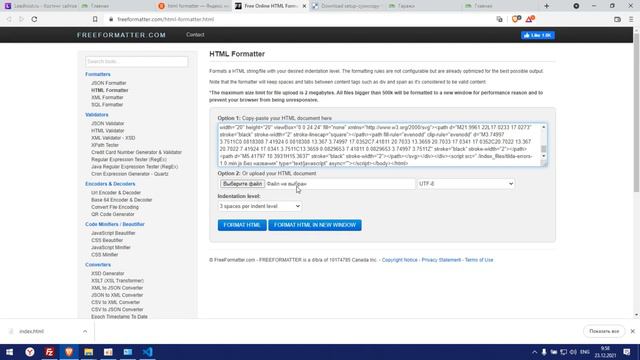Click the bookmark icon in the address bar
This screenshot has width=640, height=360.
click(95, 19)
